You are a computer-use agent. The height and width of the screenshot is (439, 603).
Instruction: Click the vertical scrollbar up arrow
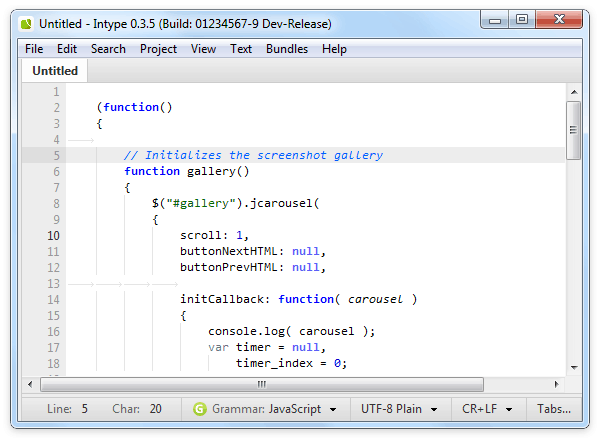pos(573,92)
